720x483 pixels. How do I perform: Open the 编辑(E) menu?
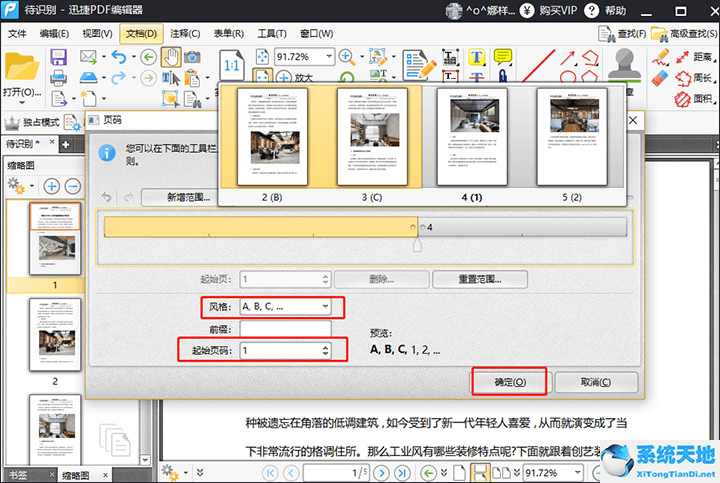[54, 34]
